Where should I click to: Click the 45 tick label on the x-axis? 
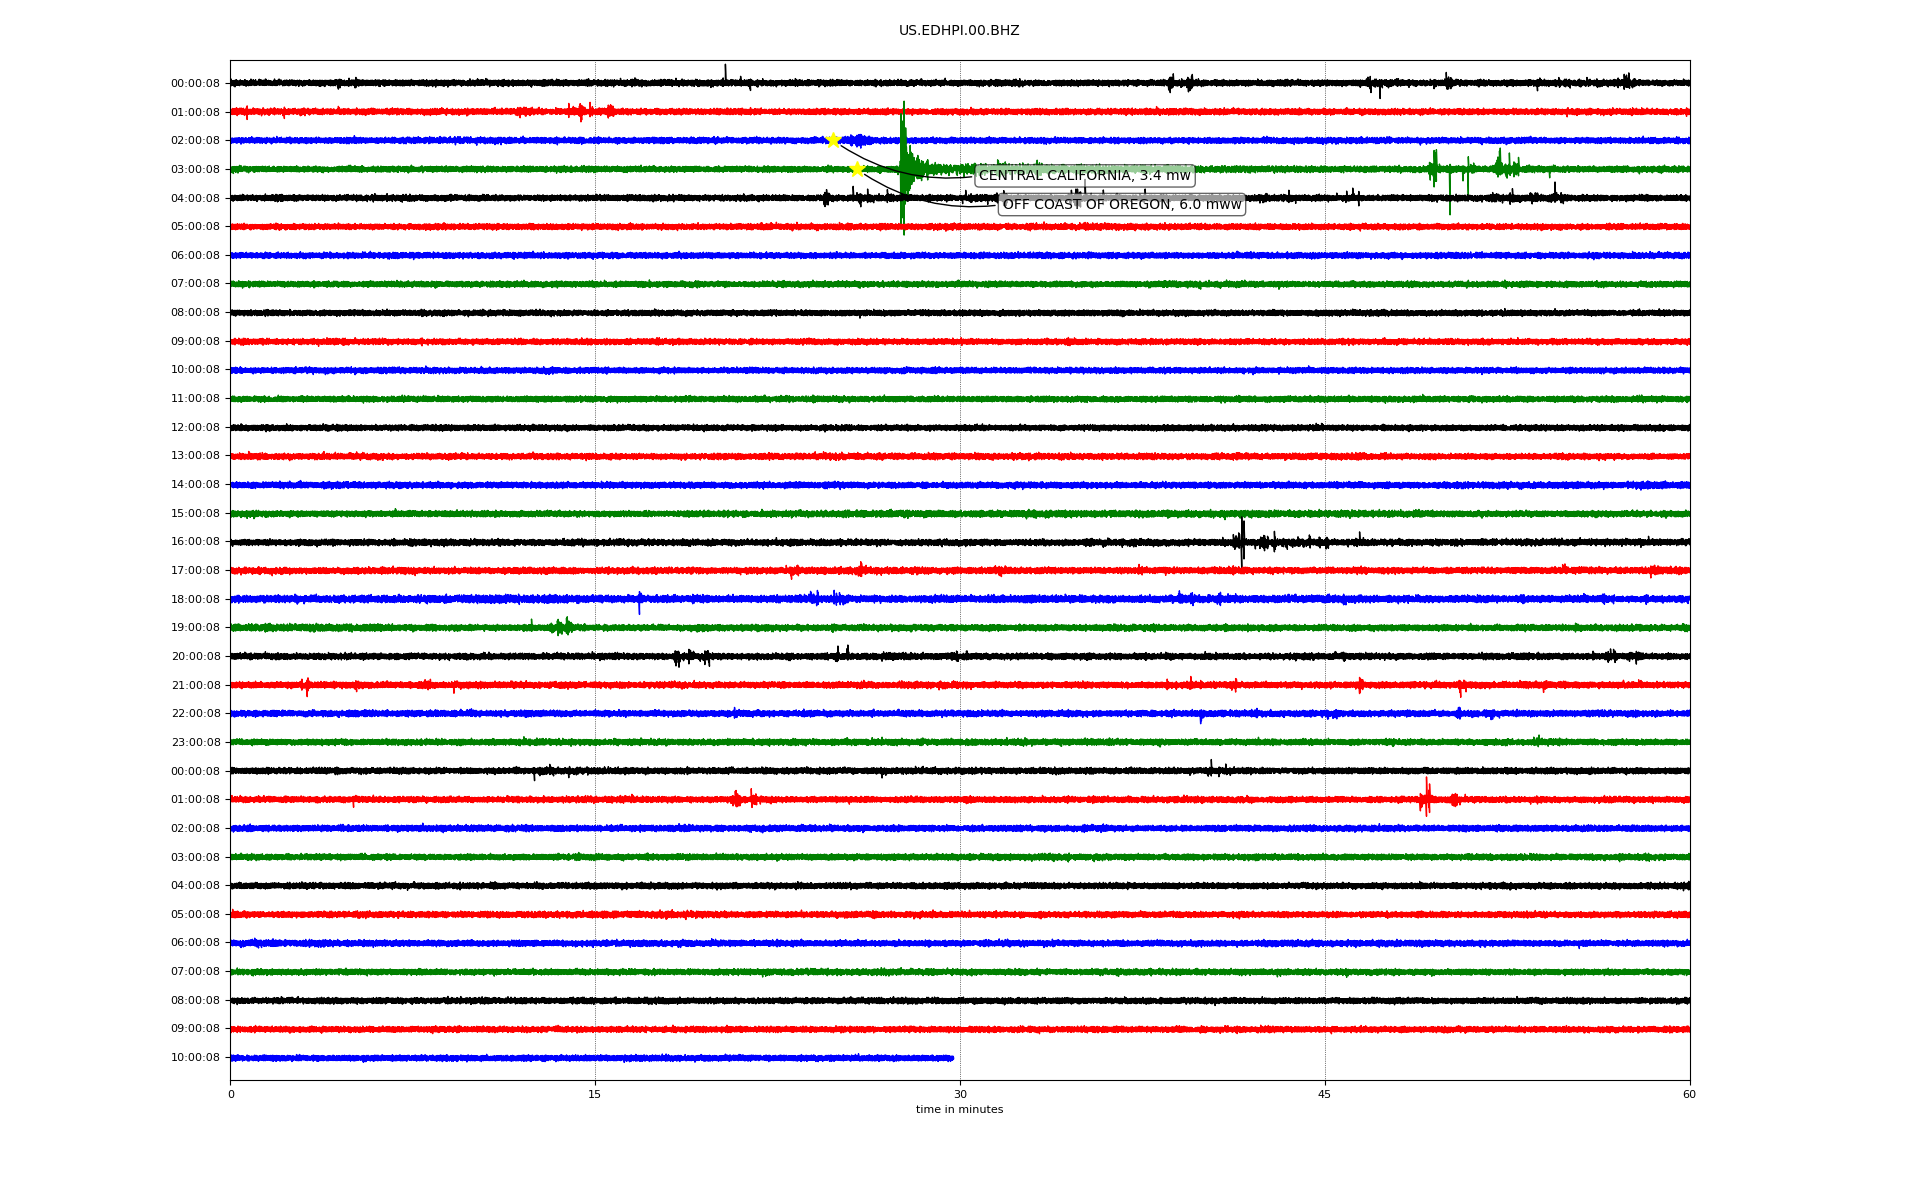tap(1324, 1094)
